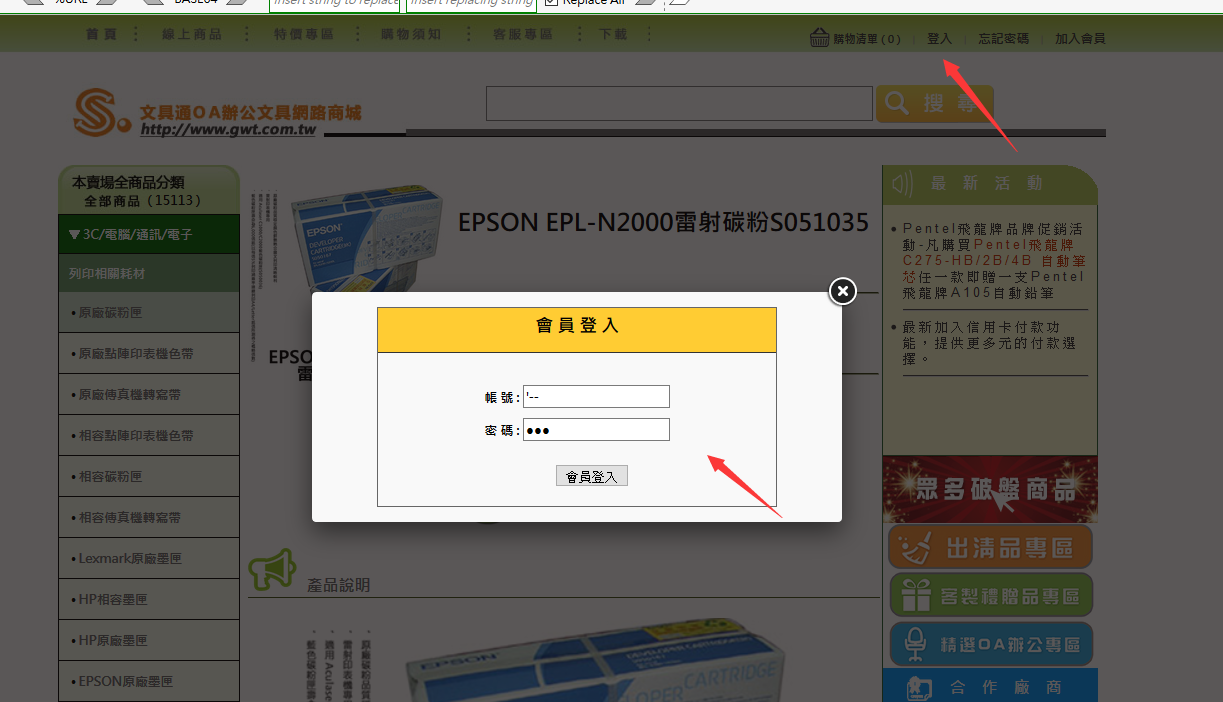Go to 首頁 in the navigation bar

pyautogui.click(x=101, y=34)
